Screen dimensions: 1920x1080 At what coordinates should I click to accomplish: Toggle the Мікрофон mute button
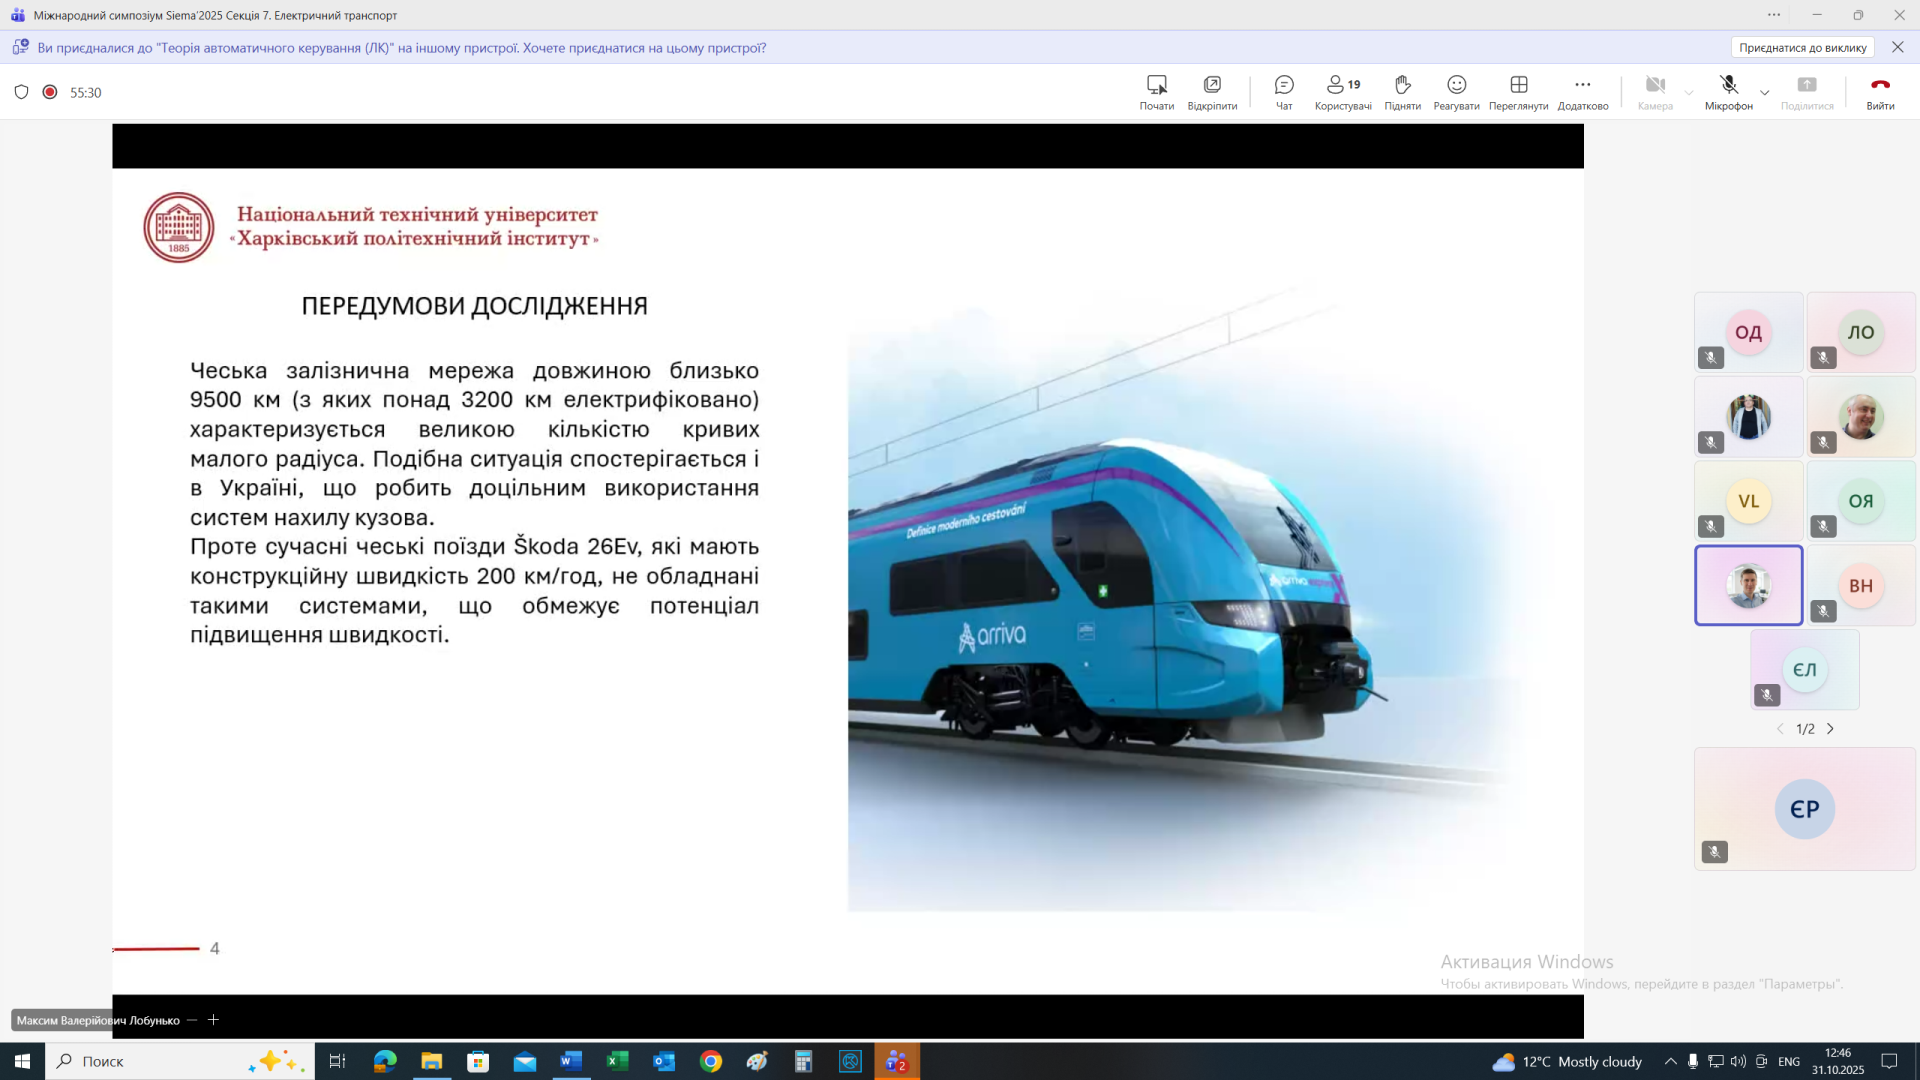(x=1728, y=91)
